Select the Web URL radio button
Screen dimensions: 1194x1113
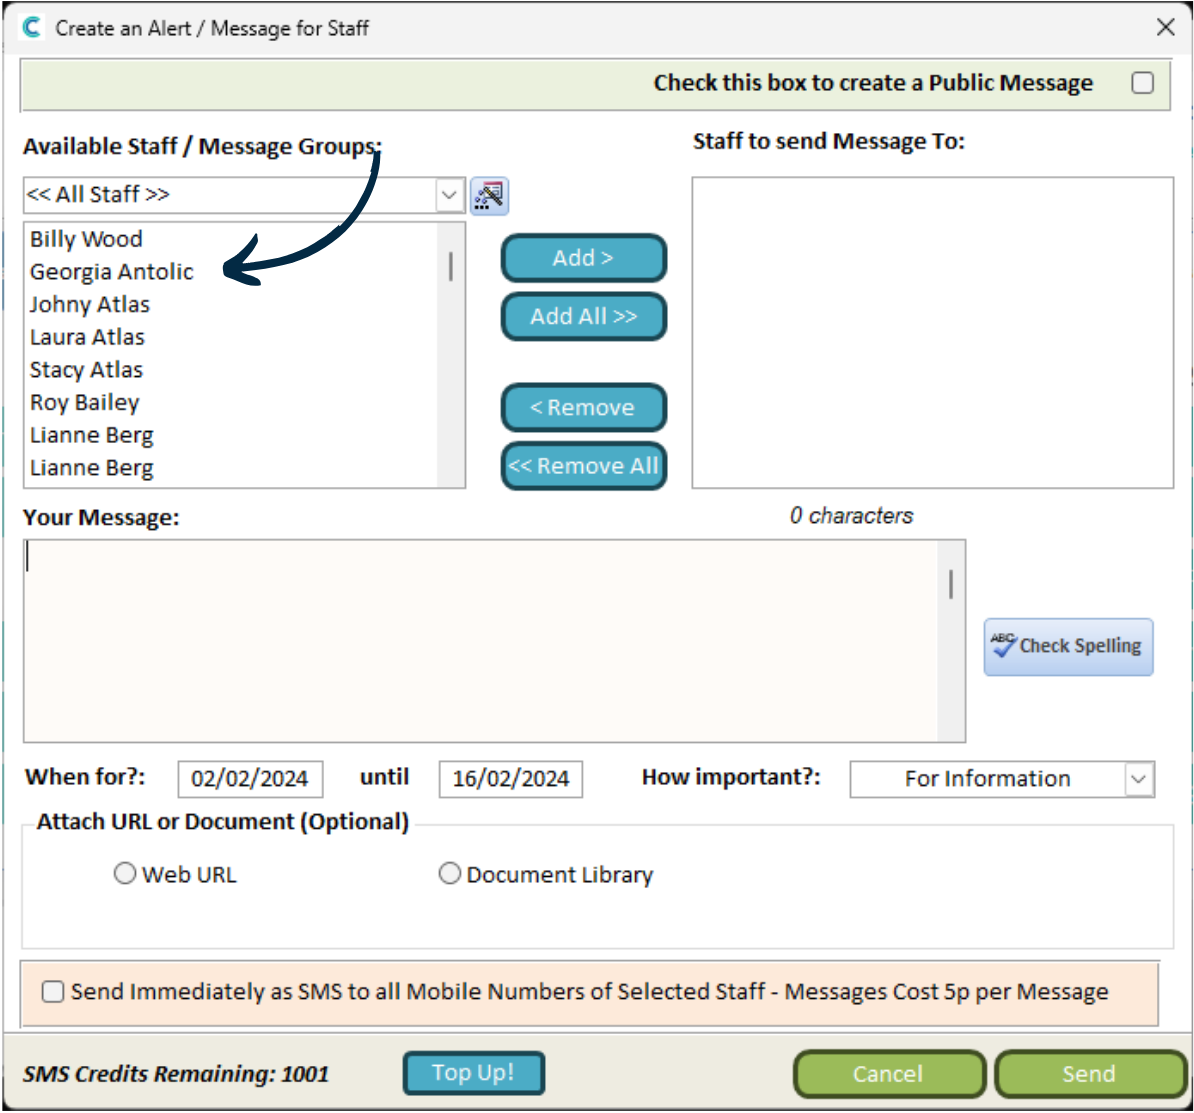point(125,873)
